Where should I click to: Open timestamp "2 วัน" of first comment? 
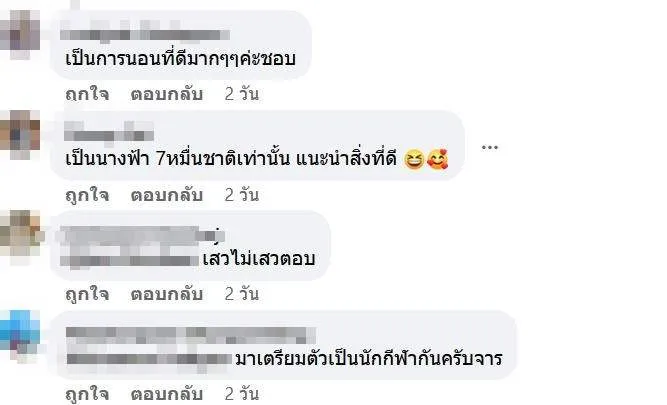click(x=242, y=94)
